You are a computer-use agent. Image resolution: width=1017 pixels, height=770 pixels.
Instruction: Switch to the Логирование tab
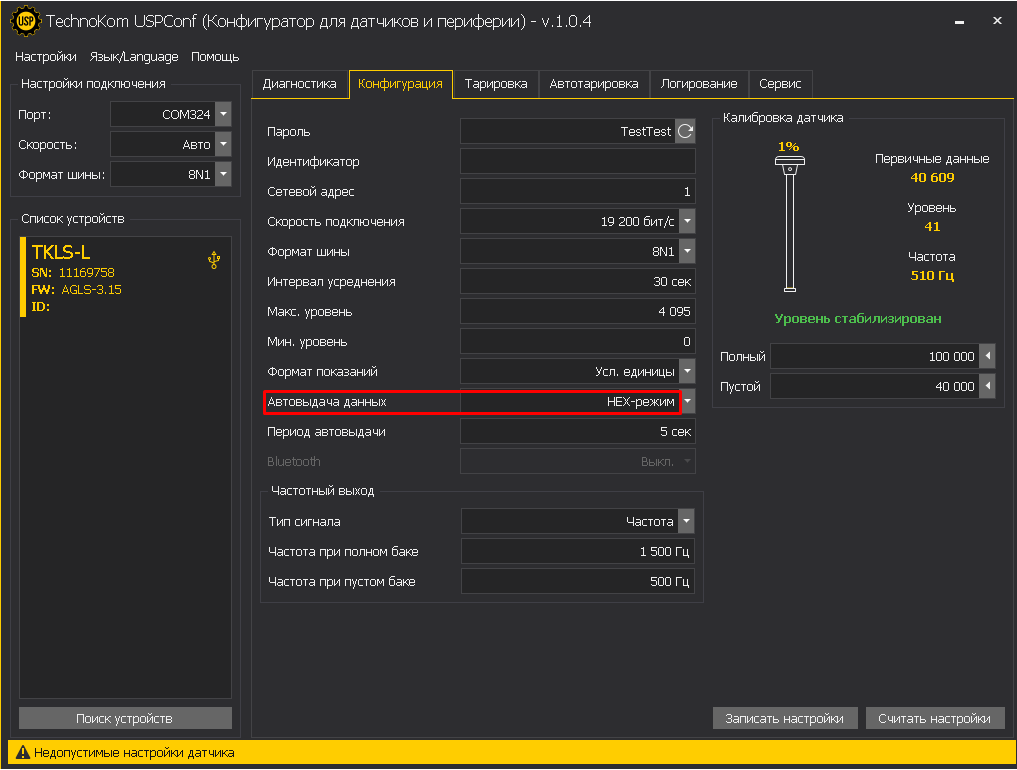(699, 84)
